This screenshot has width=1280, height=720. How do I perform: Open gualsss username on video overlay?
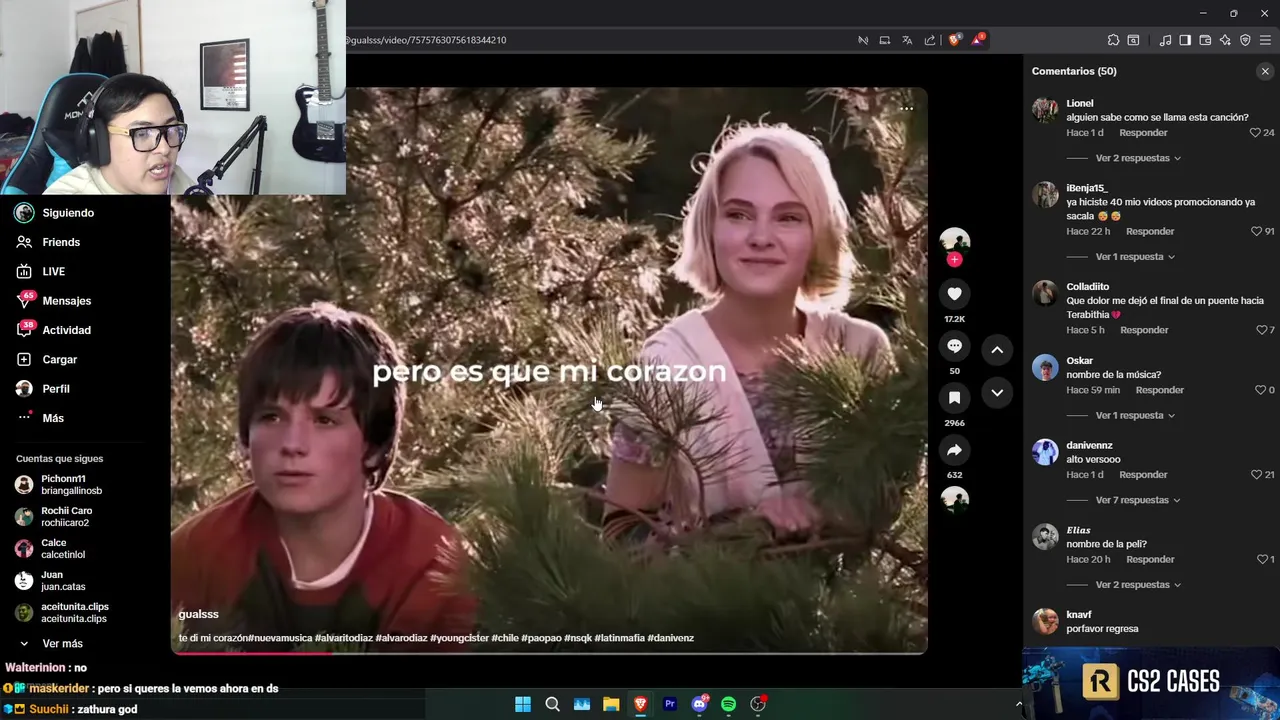(x=198, y=614)
